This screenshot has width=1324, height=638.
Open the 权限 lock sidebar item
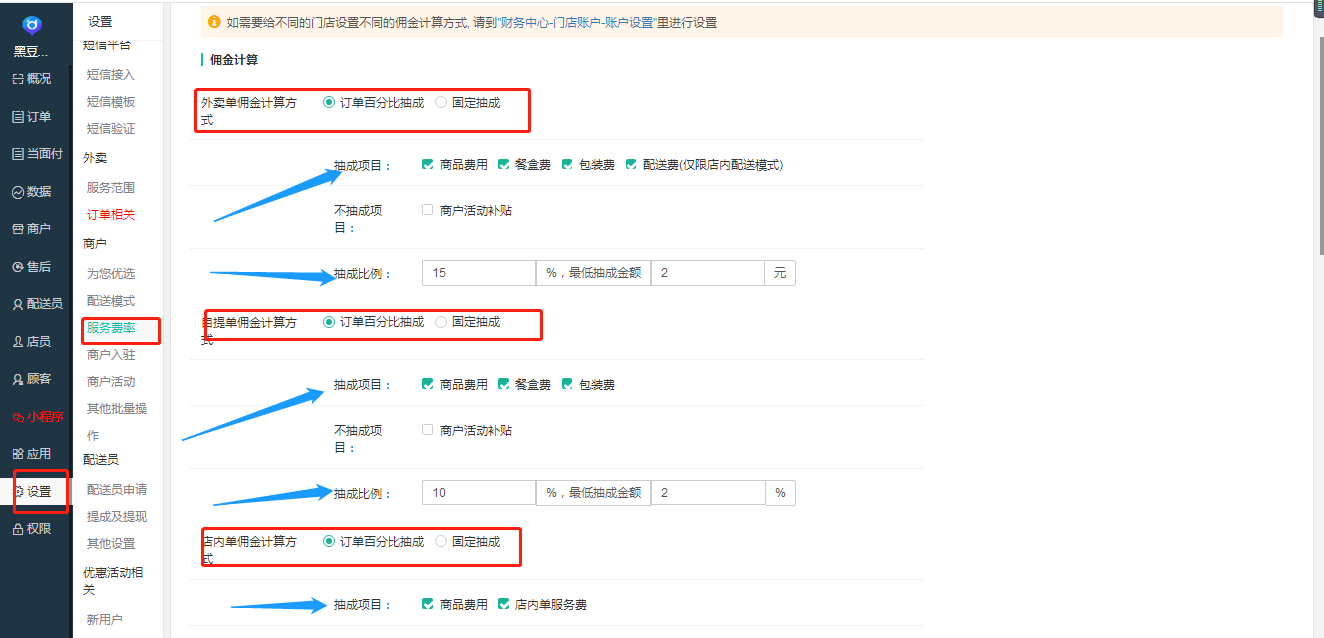click(32, 529)
